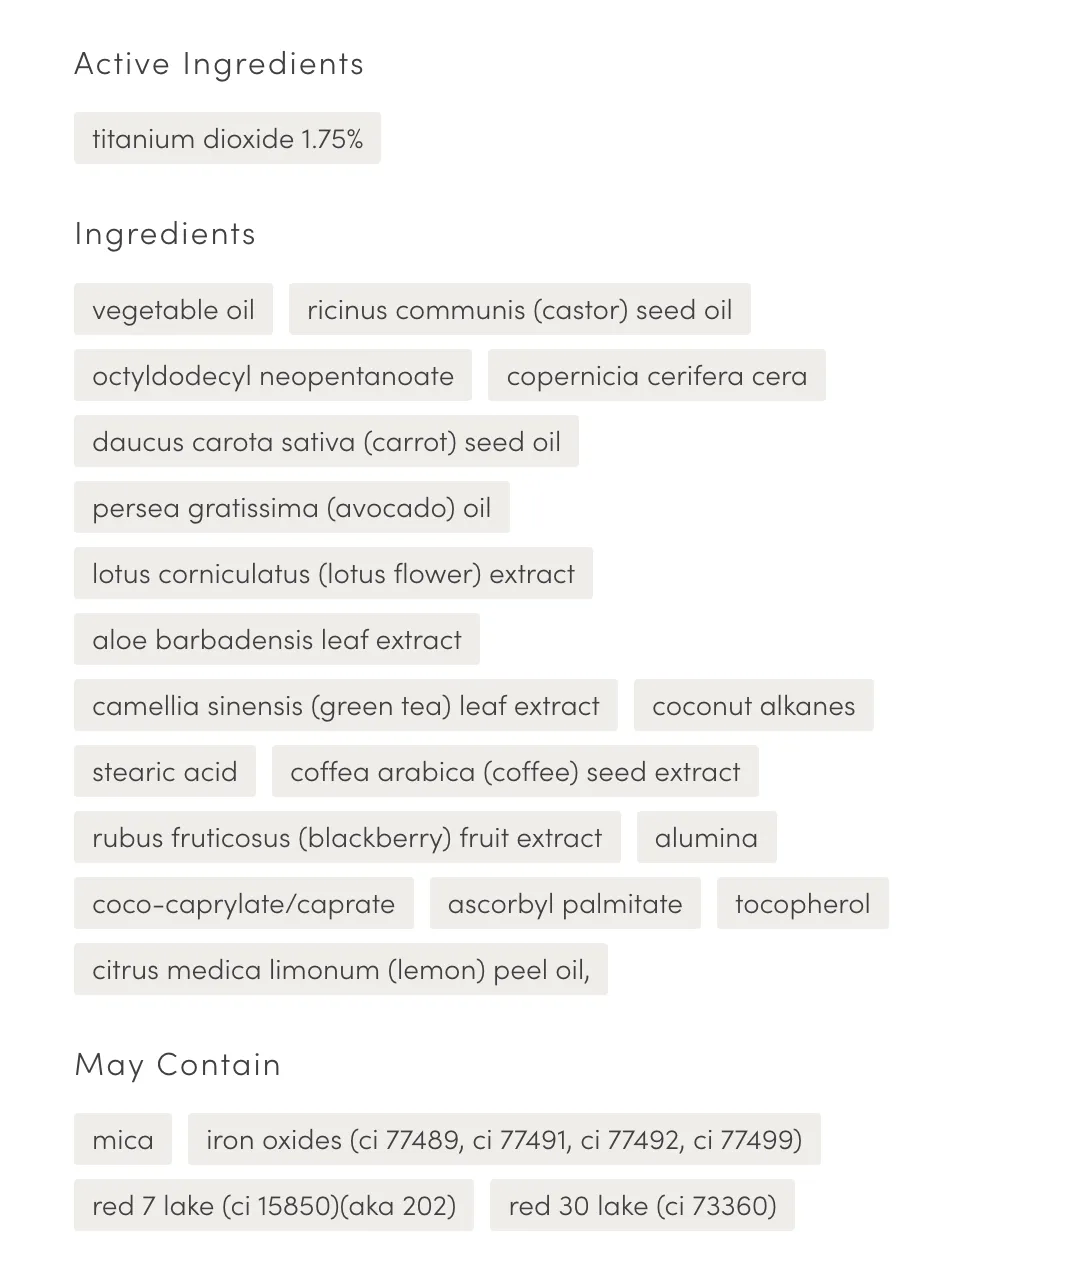The width and height of the screenshot is (1092, 1272).
Task: Select the coconut alkanes tag
Action: (x=754, y=705)
